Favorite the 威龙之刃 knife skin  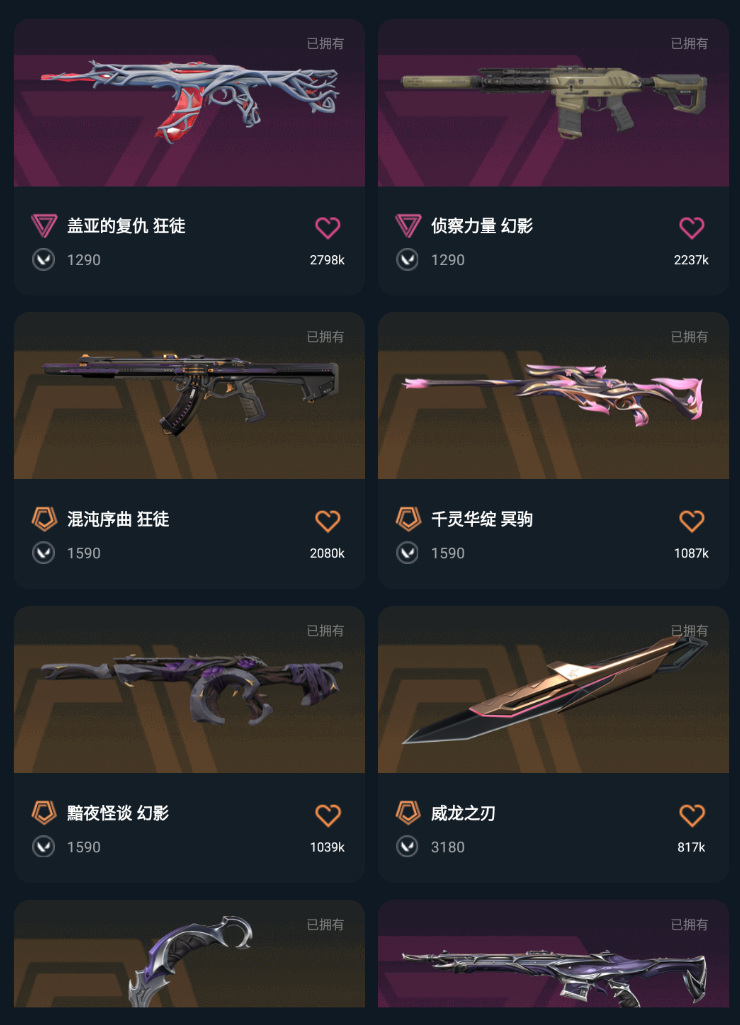(x=692, y=815)
